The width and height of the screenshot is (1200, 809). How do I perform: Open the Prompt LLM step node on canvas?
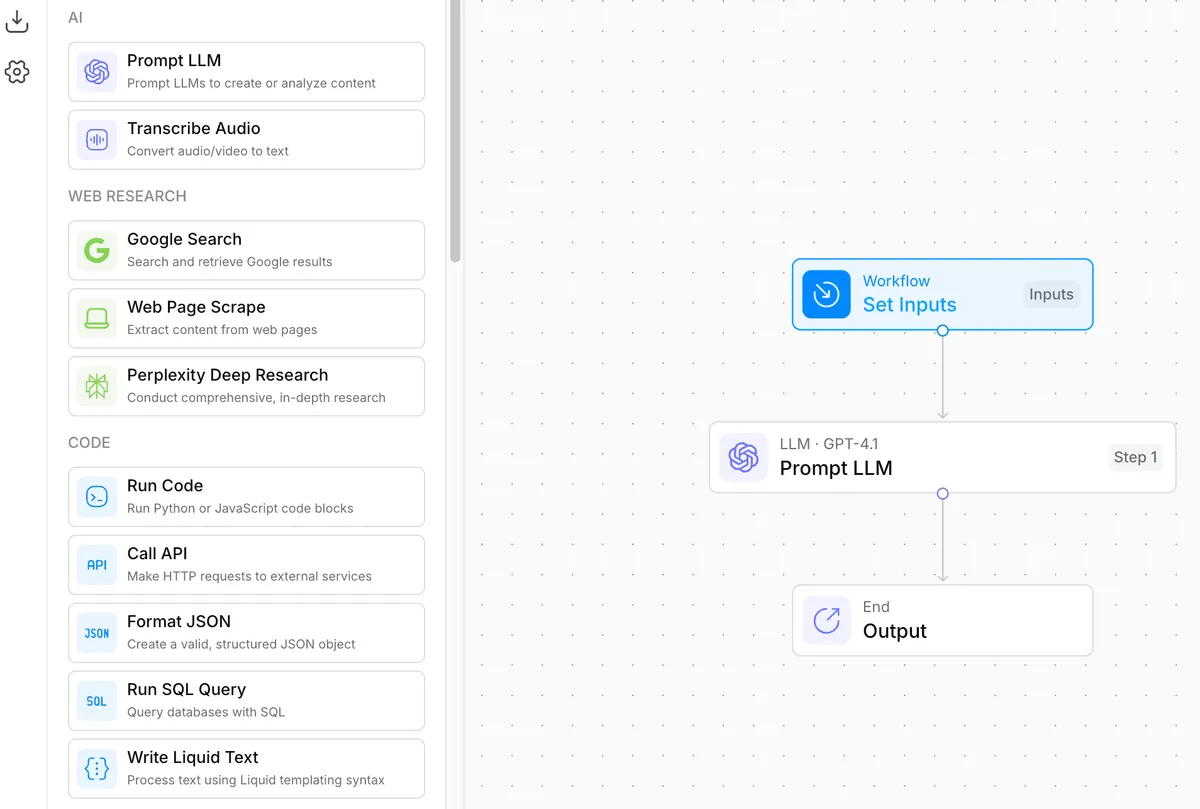click(942, 457)
